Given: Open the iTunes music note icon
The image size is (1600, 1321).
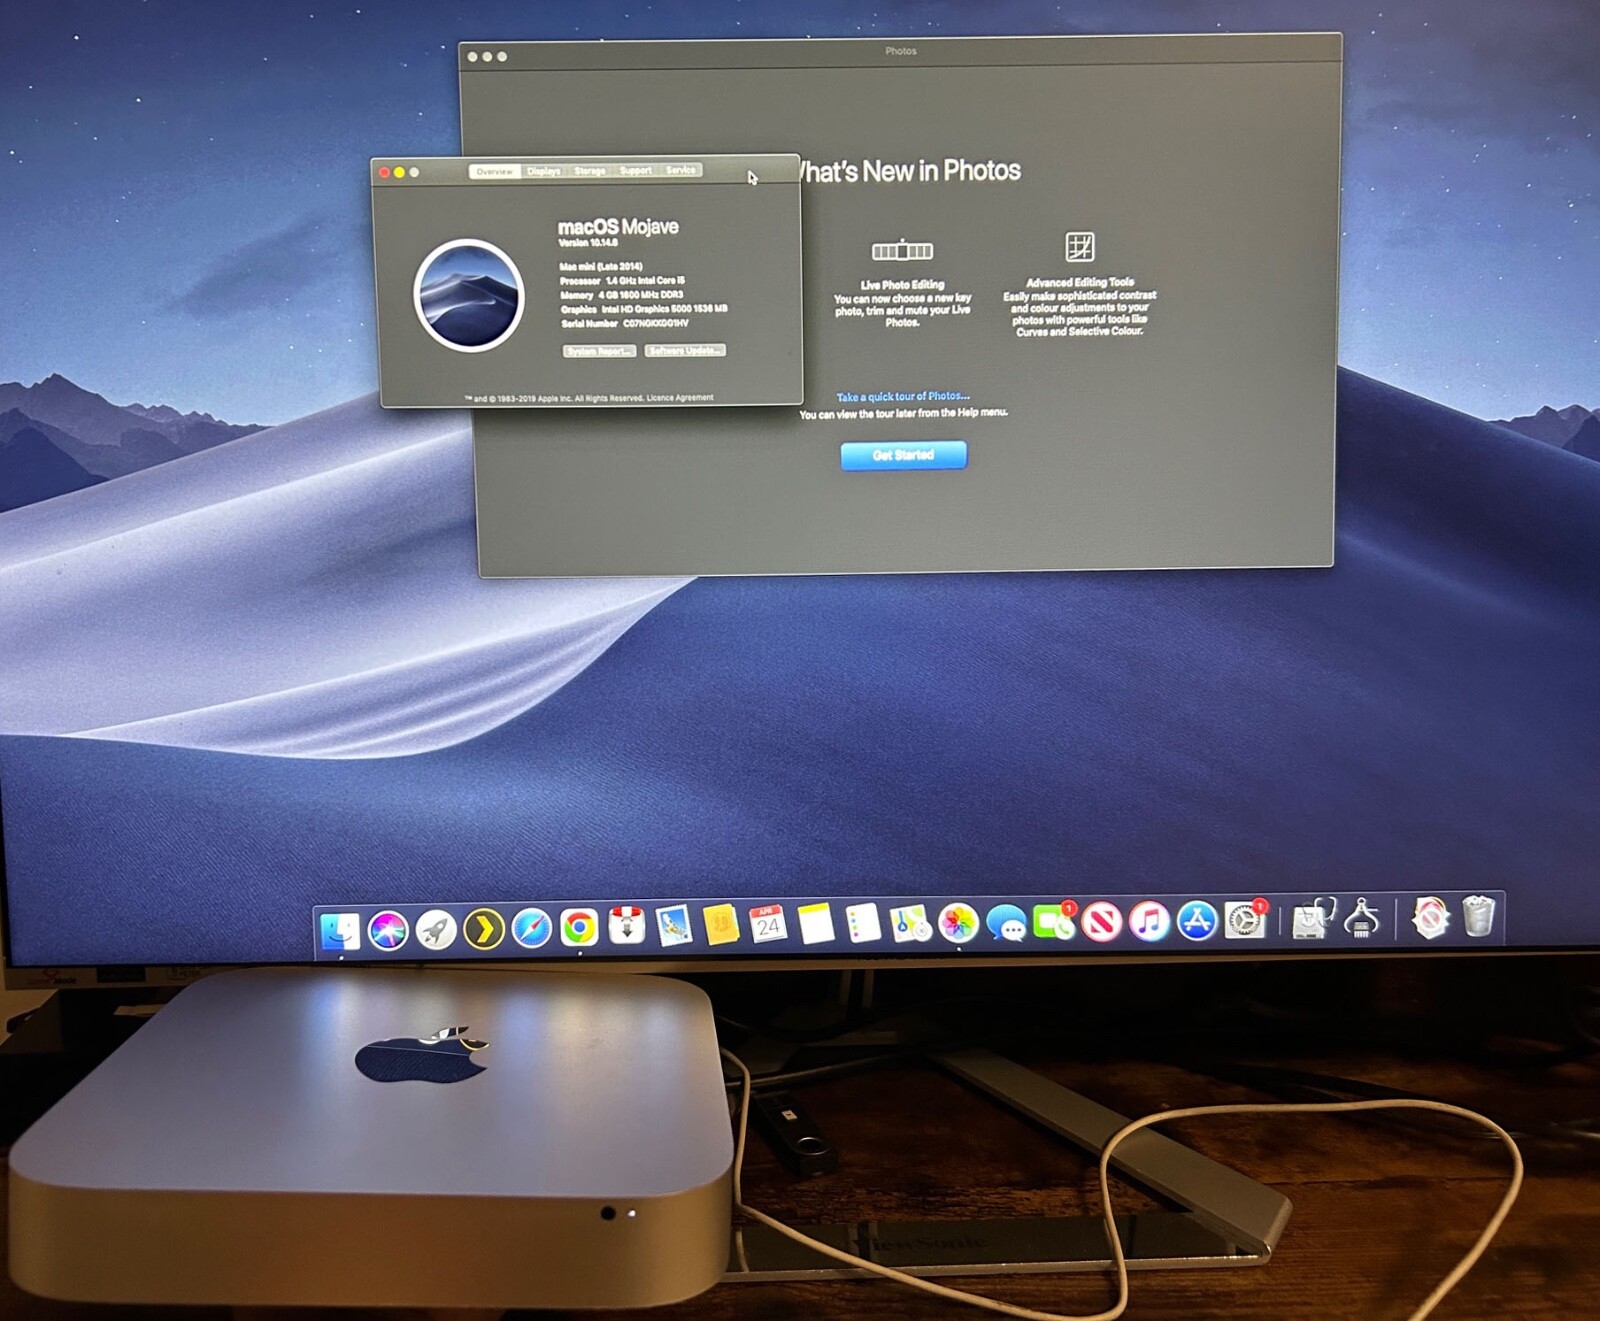Looking at the screenshot, I should [x=1150, y=921].
